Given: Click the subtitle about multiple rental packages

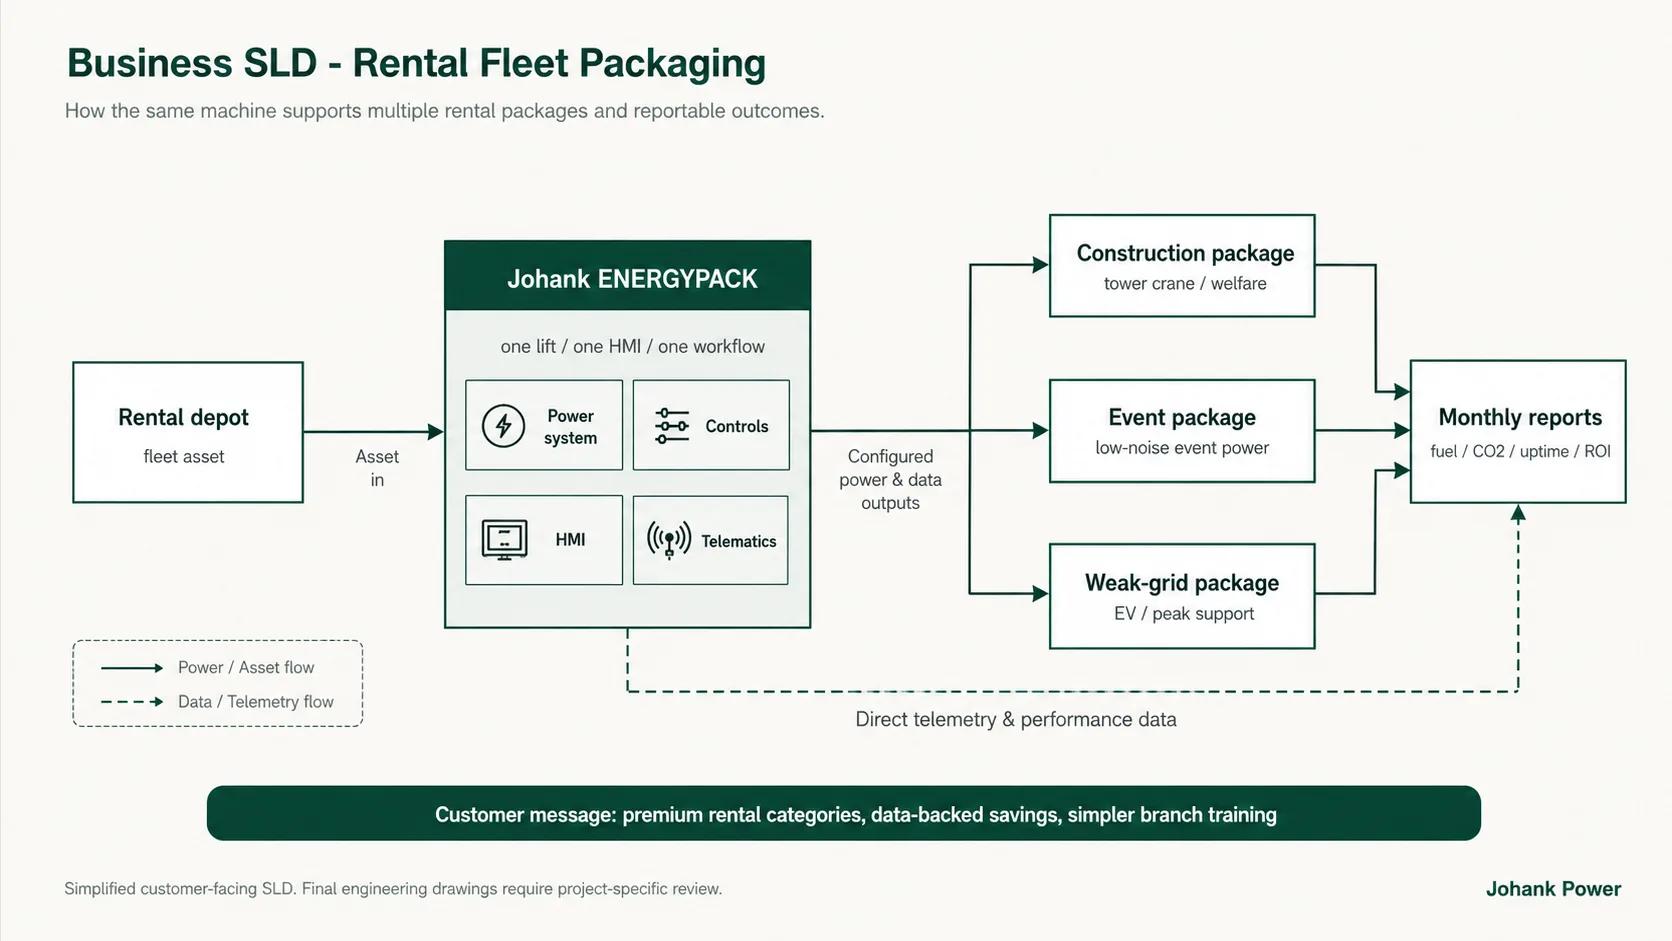Looking at the screenshot, I should point(445,111).
